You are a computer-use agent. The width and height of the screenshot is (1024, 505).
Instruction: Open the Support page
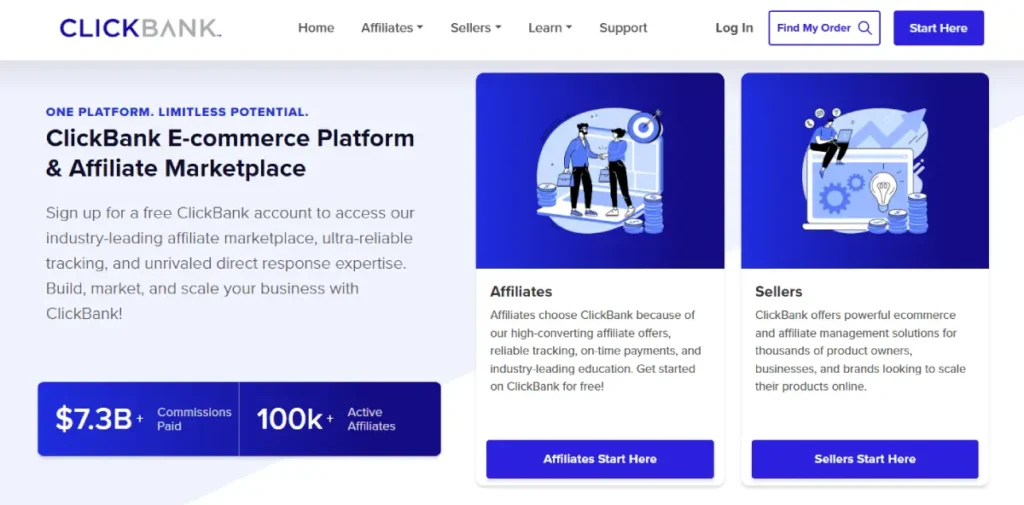(x=623, y=28)
